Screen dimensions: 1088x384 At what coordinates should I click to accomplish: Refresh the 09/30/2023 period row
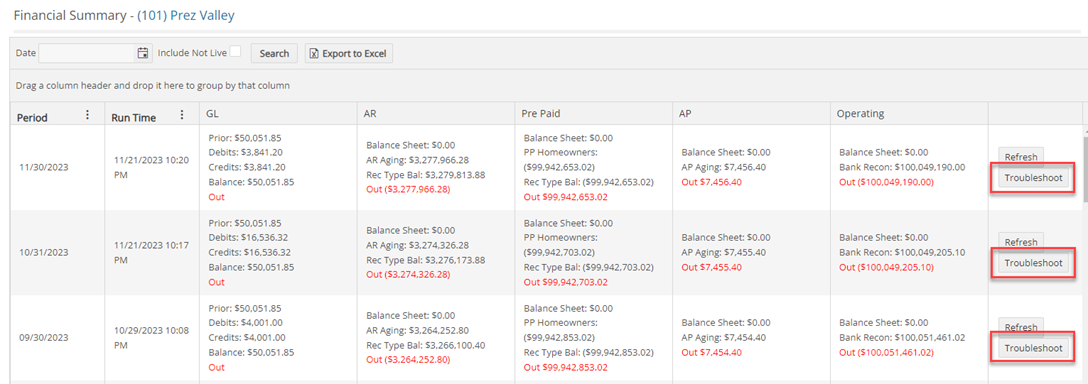point(1021,327)
